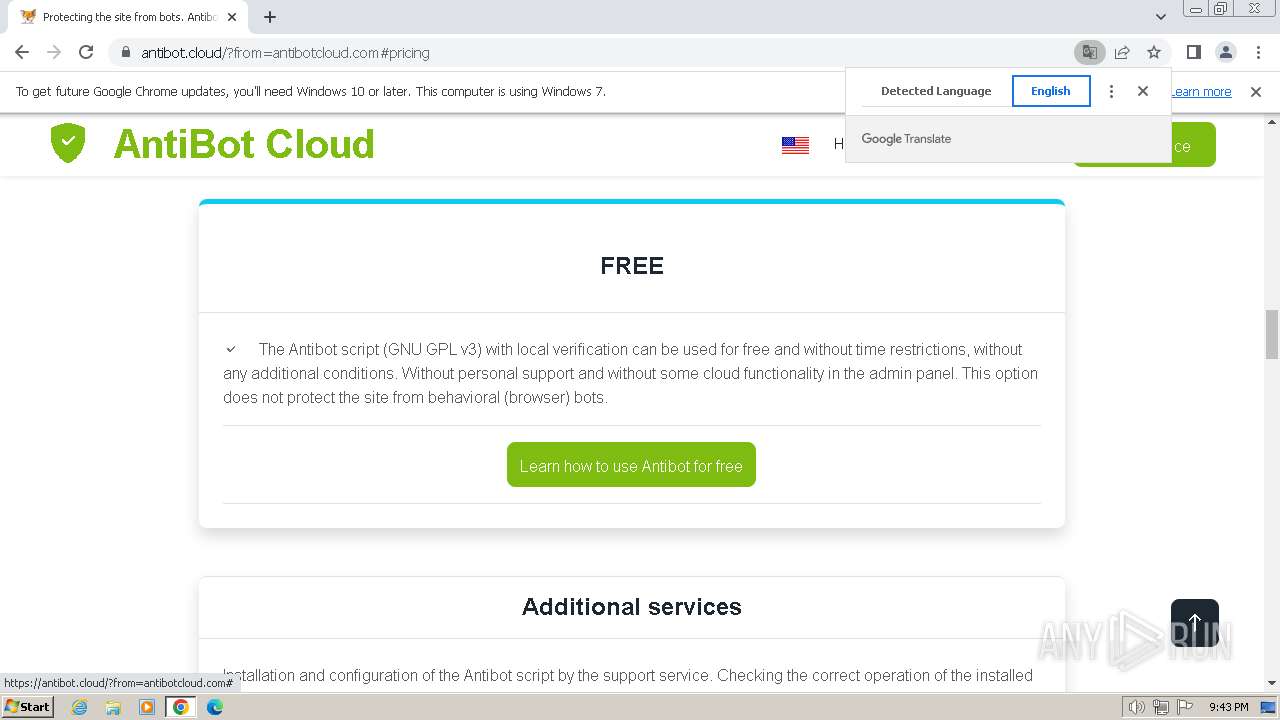Reload the current page
Image resolution: width=1280 pixels, height=720 pixels.
coord(86,52)
